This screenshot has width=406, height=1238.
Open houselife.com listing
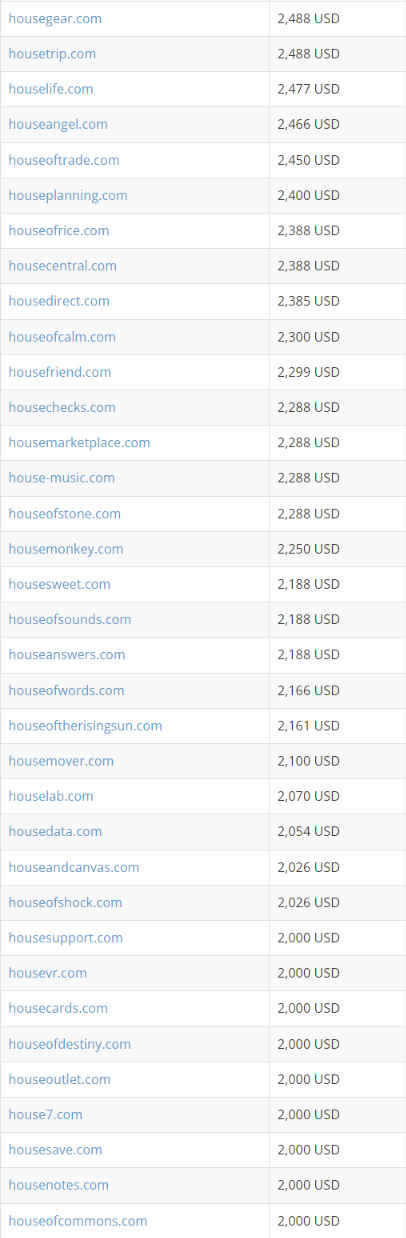pos(51,89)
